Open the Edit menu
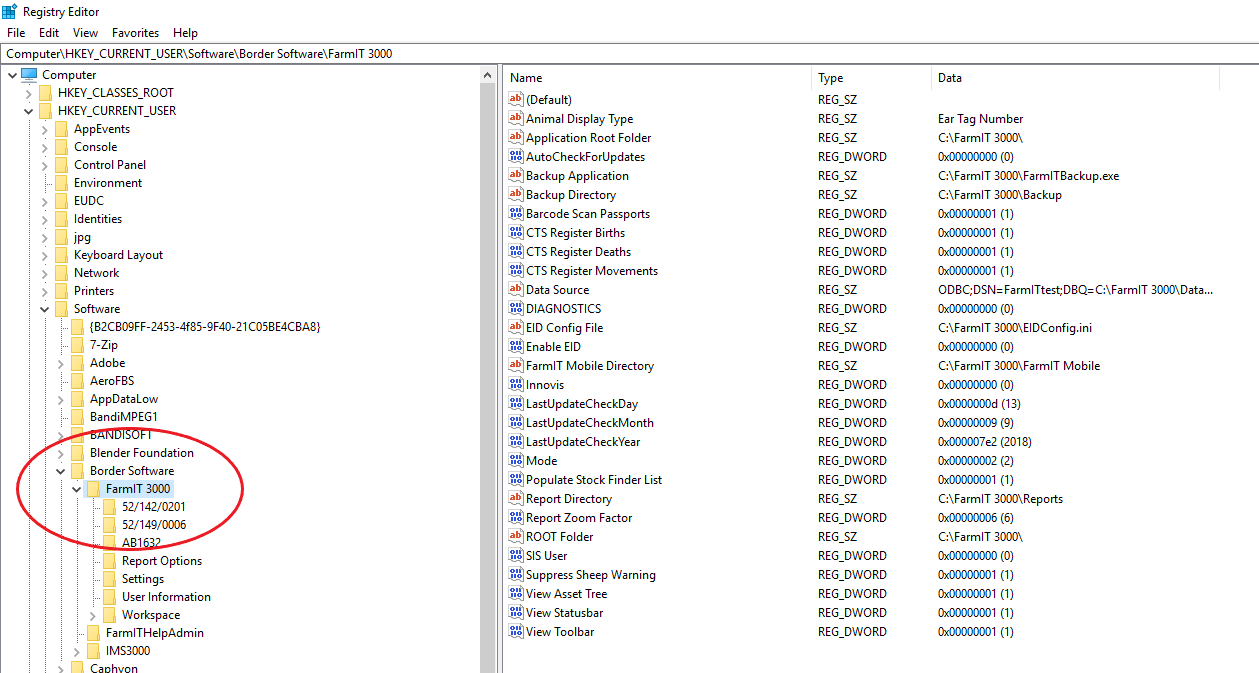The height and width of the screenshot is (673, 1259). pyautogui.click(x=49, y=33)
